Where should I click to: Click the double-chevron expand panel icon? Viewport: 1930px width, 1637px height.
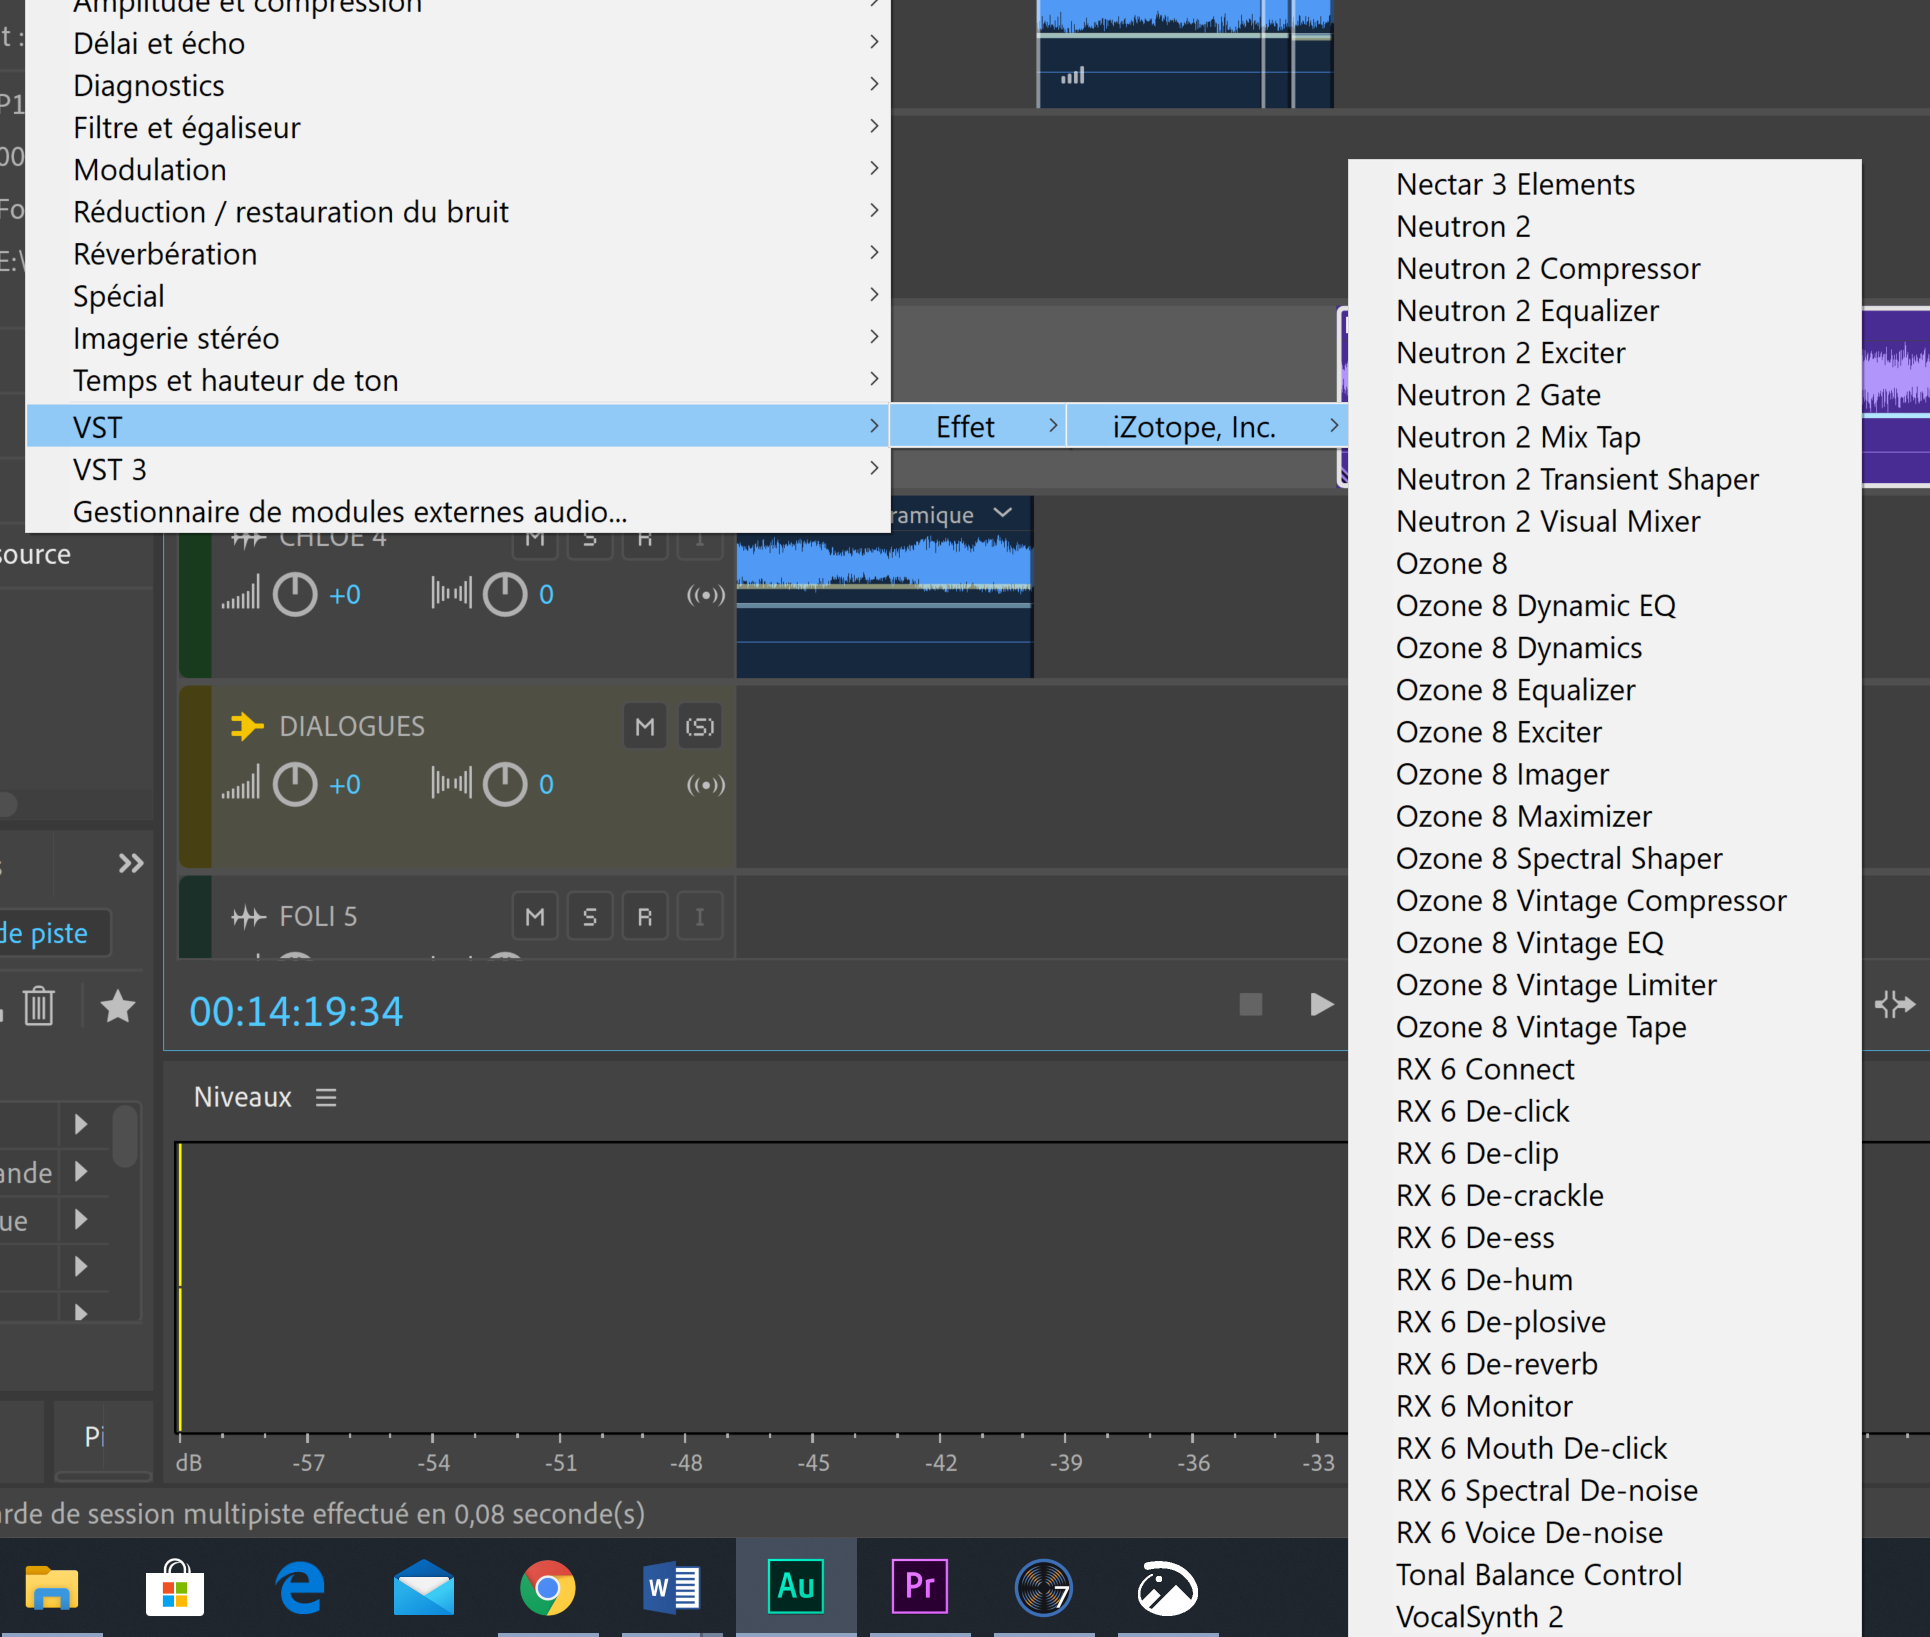pos(131,863)
